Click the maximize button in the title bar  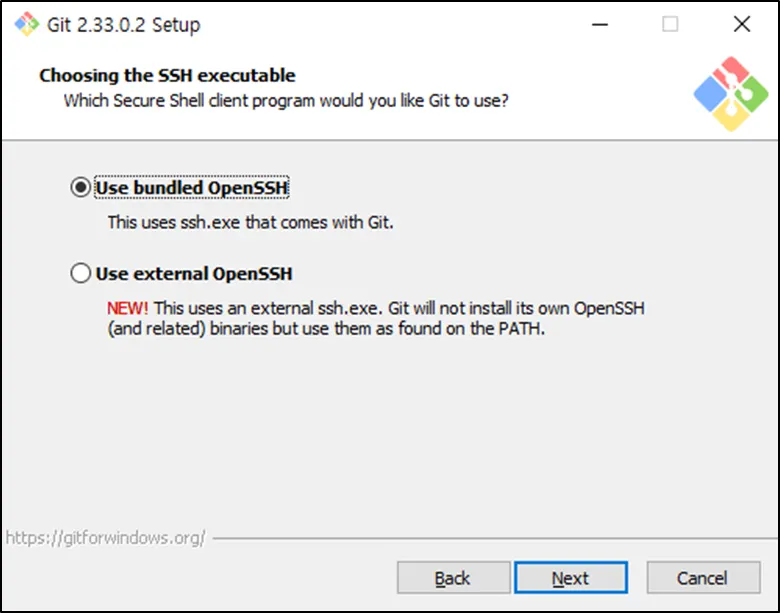[x=670, y=24]
